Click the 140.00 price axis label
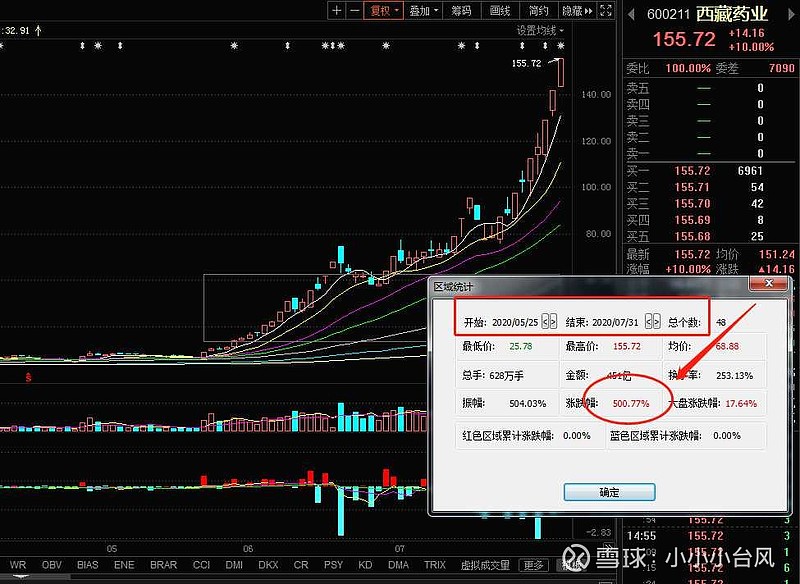The width and height of the screenshot is (800, 584). pyautogui.click(x=596, y=94)
